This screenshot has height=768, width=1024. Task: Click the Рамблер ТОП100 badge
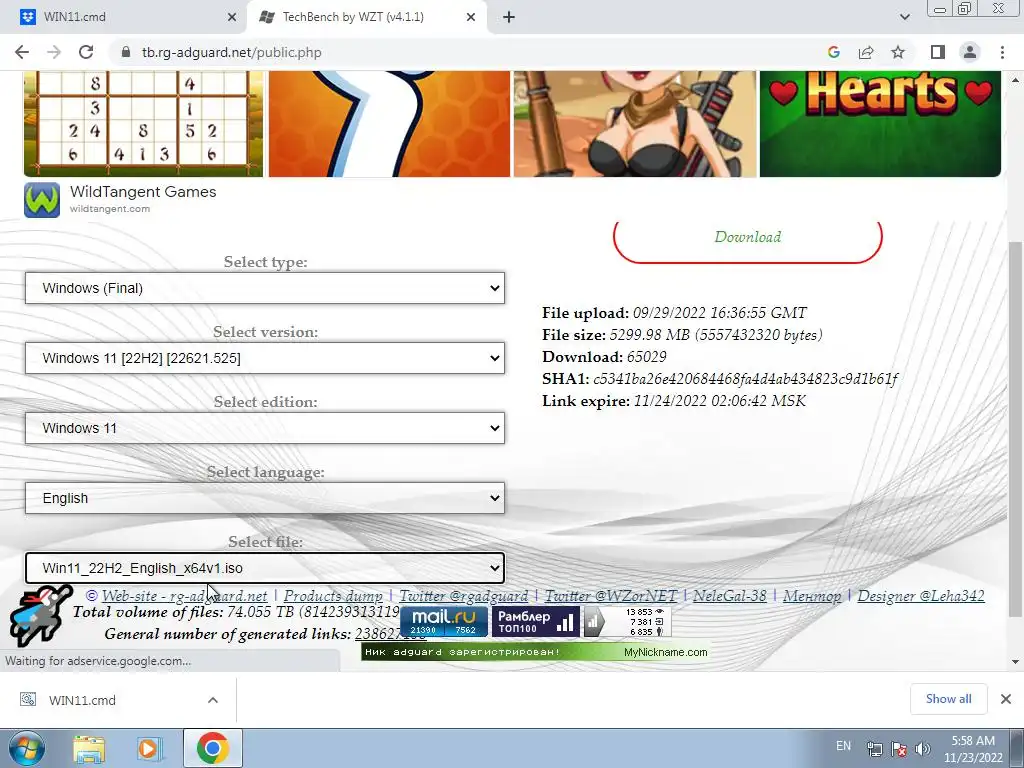click(x=536, y=622)
